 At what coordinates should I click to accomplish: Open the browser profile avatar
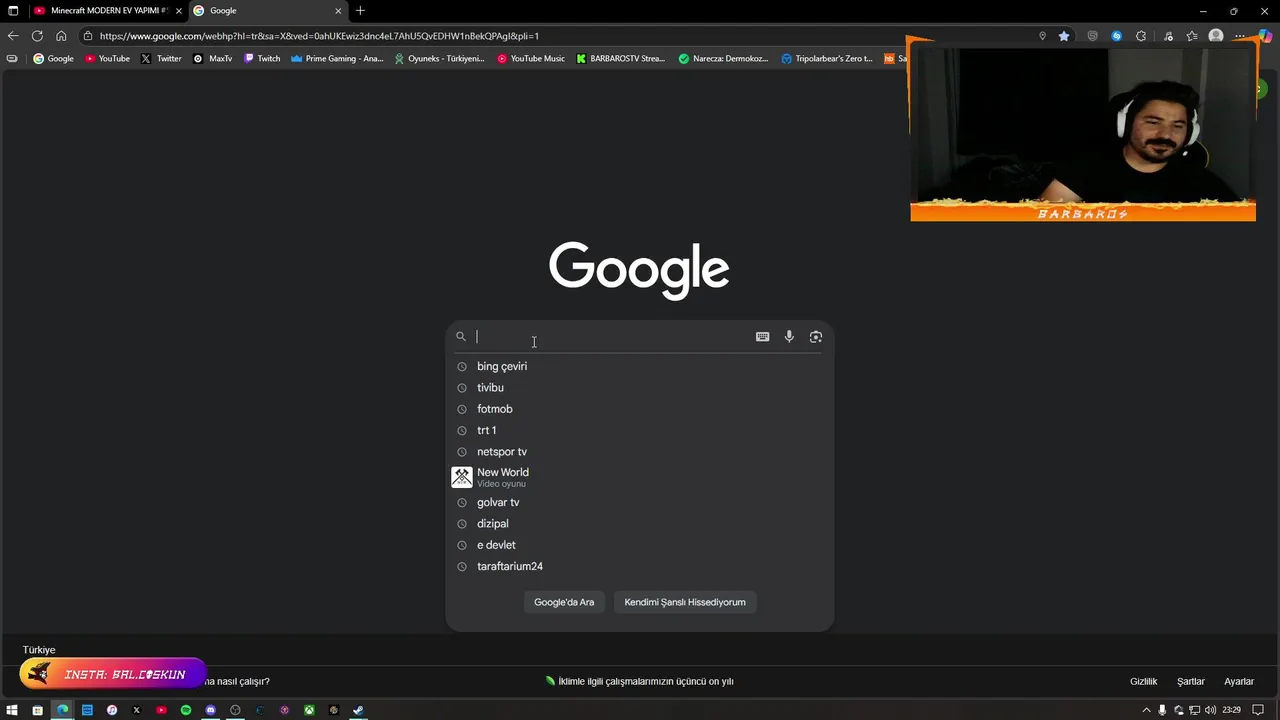pyautogui.click(x=1216, y=36)
